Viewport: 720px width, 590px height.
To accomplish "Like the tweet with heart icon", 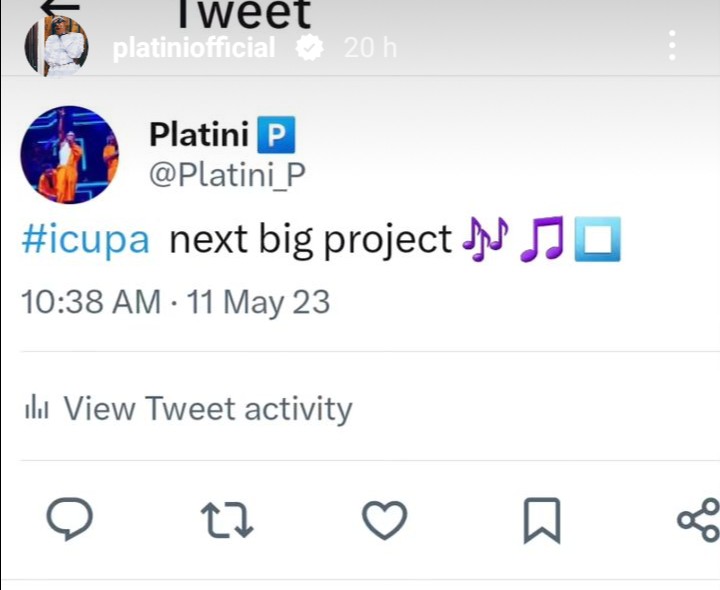I will coord(384,520).
